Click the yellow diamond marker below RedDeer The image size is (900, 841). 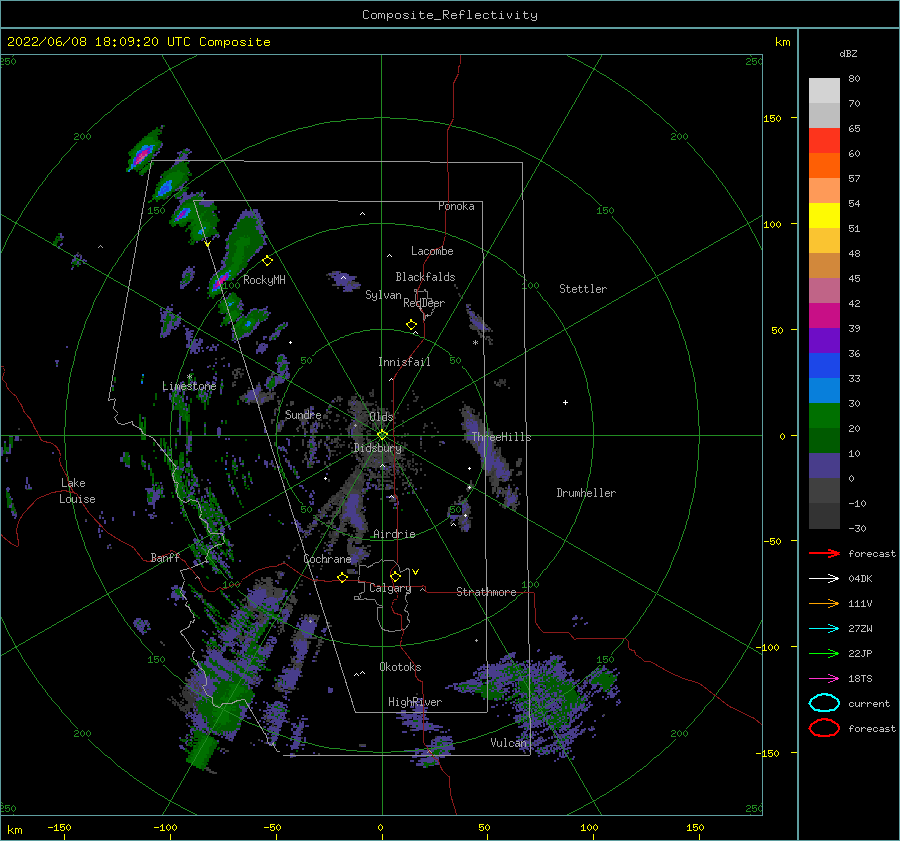tap(411, 324)
